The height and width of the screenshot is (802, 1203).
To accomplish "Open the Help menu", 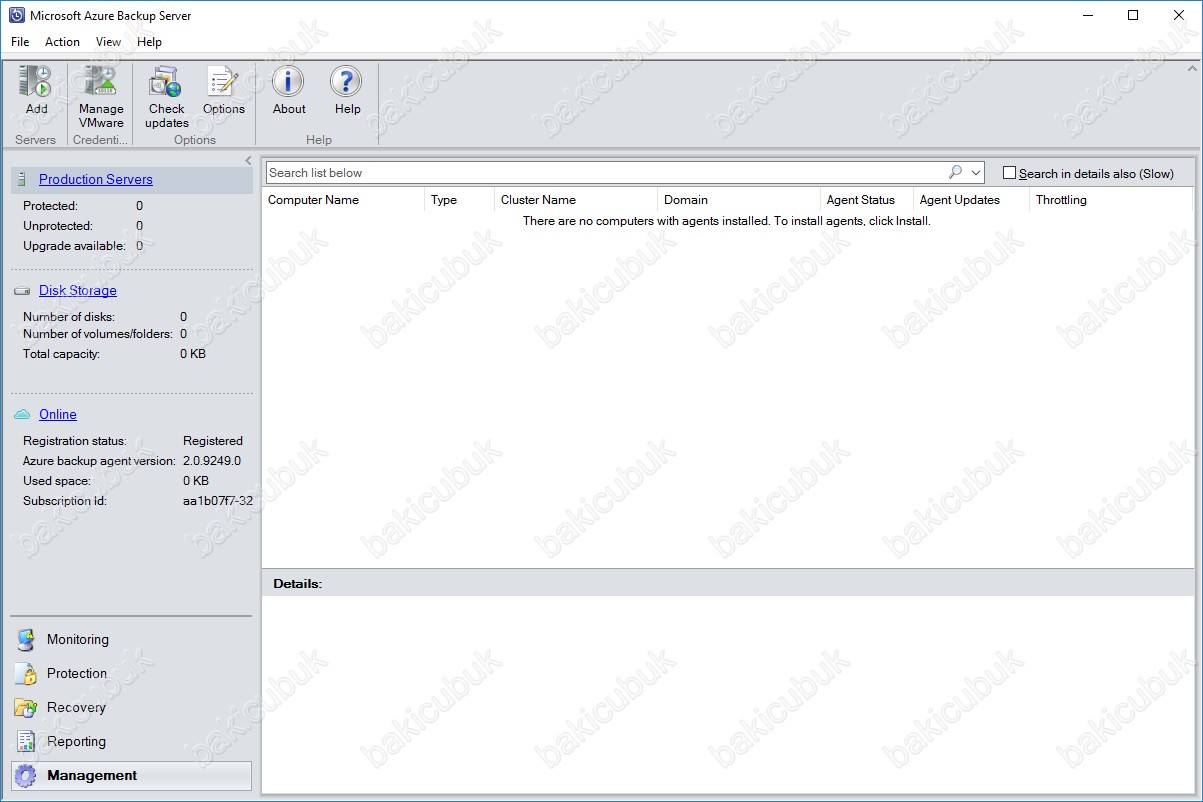I will [149, 42].
